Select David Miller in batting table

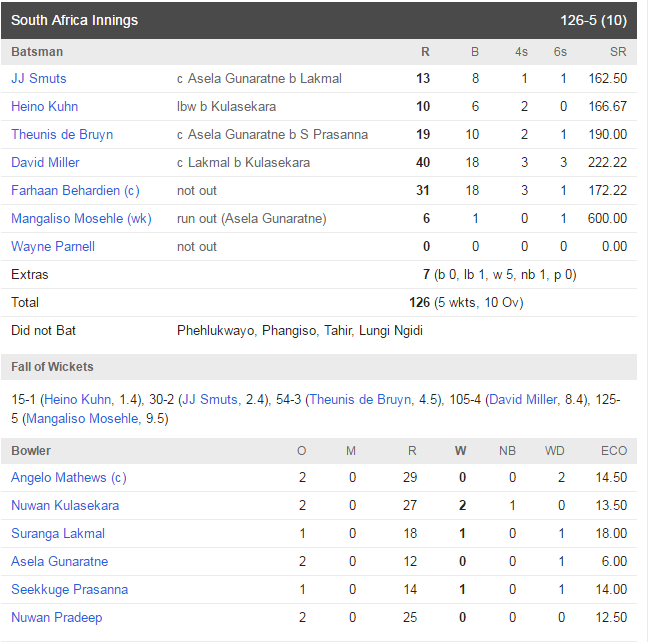coord(45,162)
